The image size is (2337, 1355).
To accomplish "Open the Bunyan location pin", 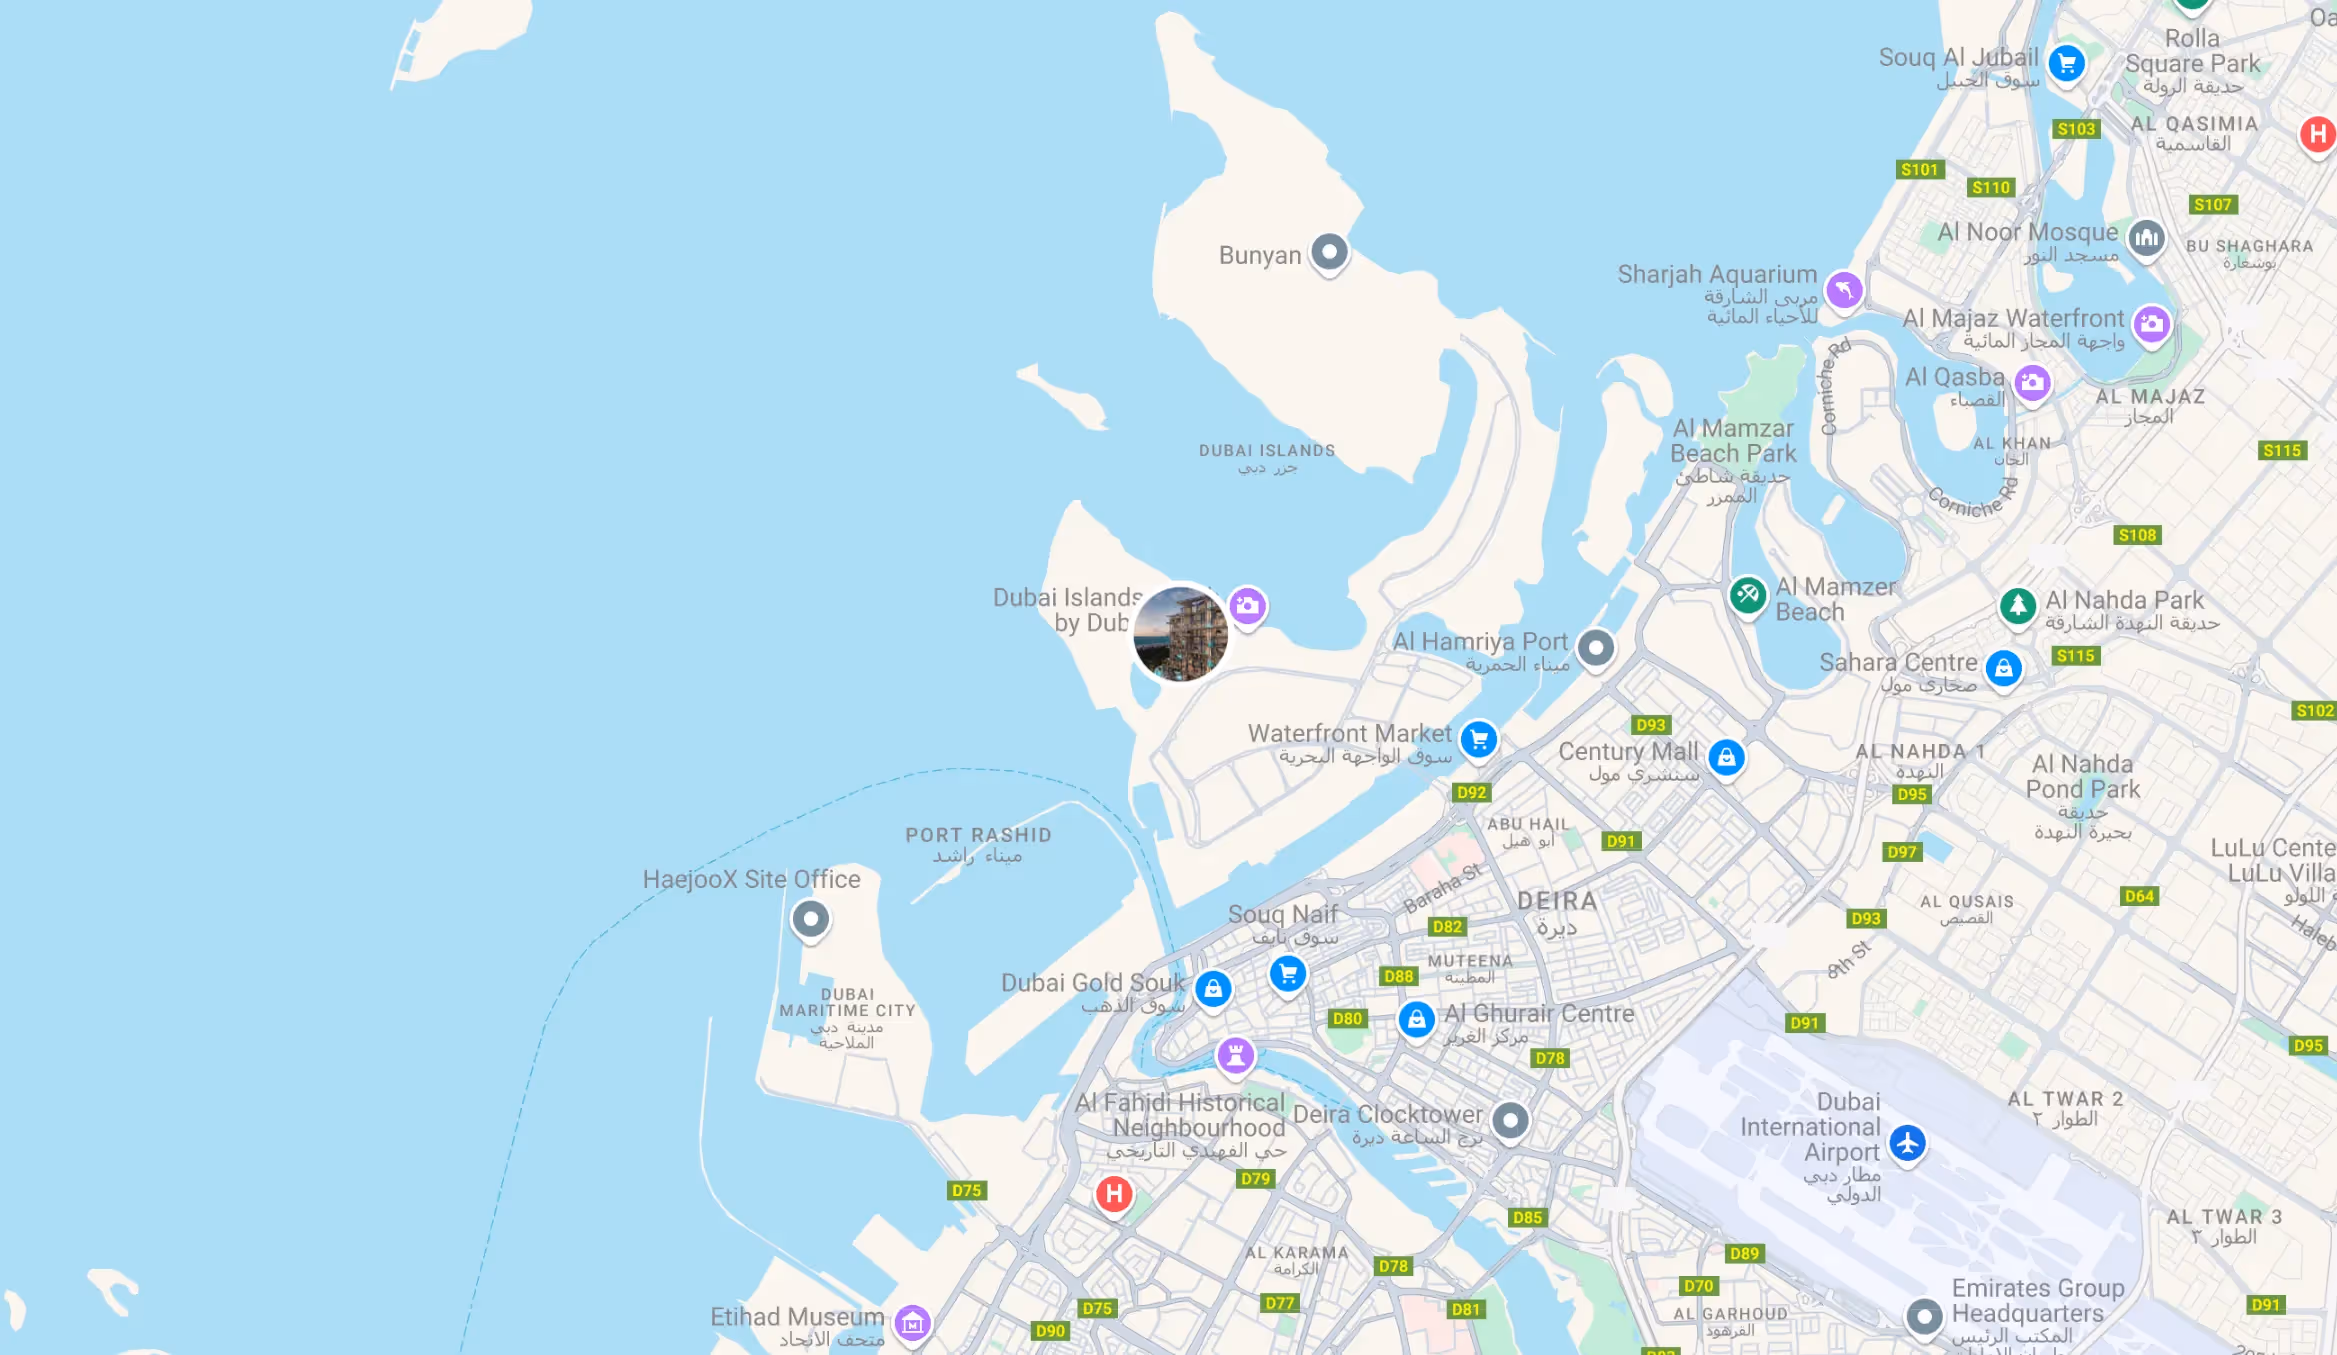I will [x=1329, y=252].
